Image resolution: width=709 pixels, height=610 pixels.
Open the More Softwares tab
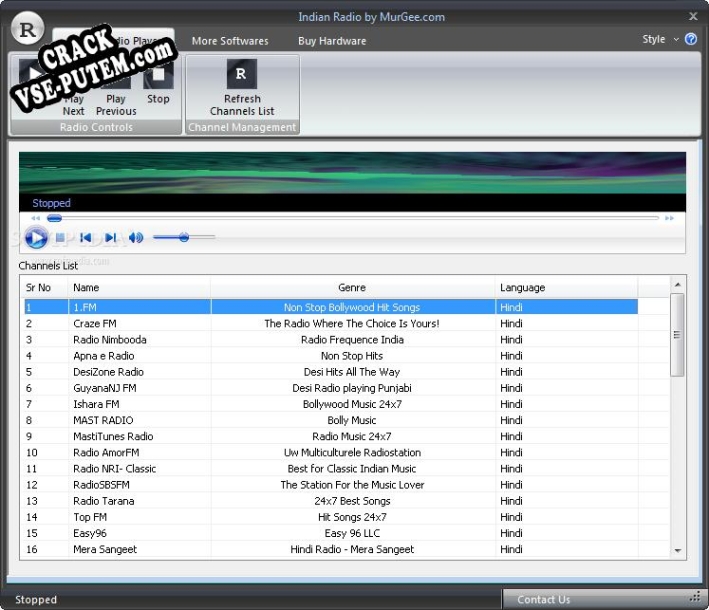click(230, 41)
